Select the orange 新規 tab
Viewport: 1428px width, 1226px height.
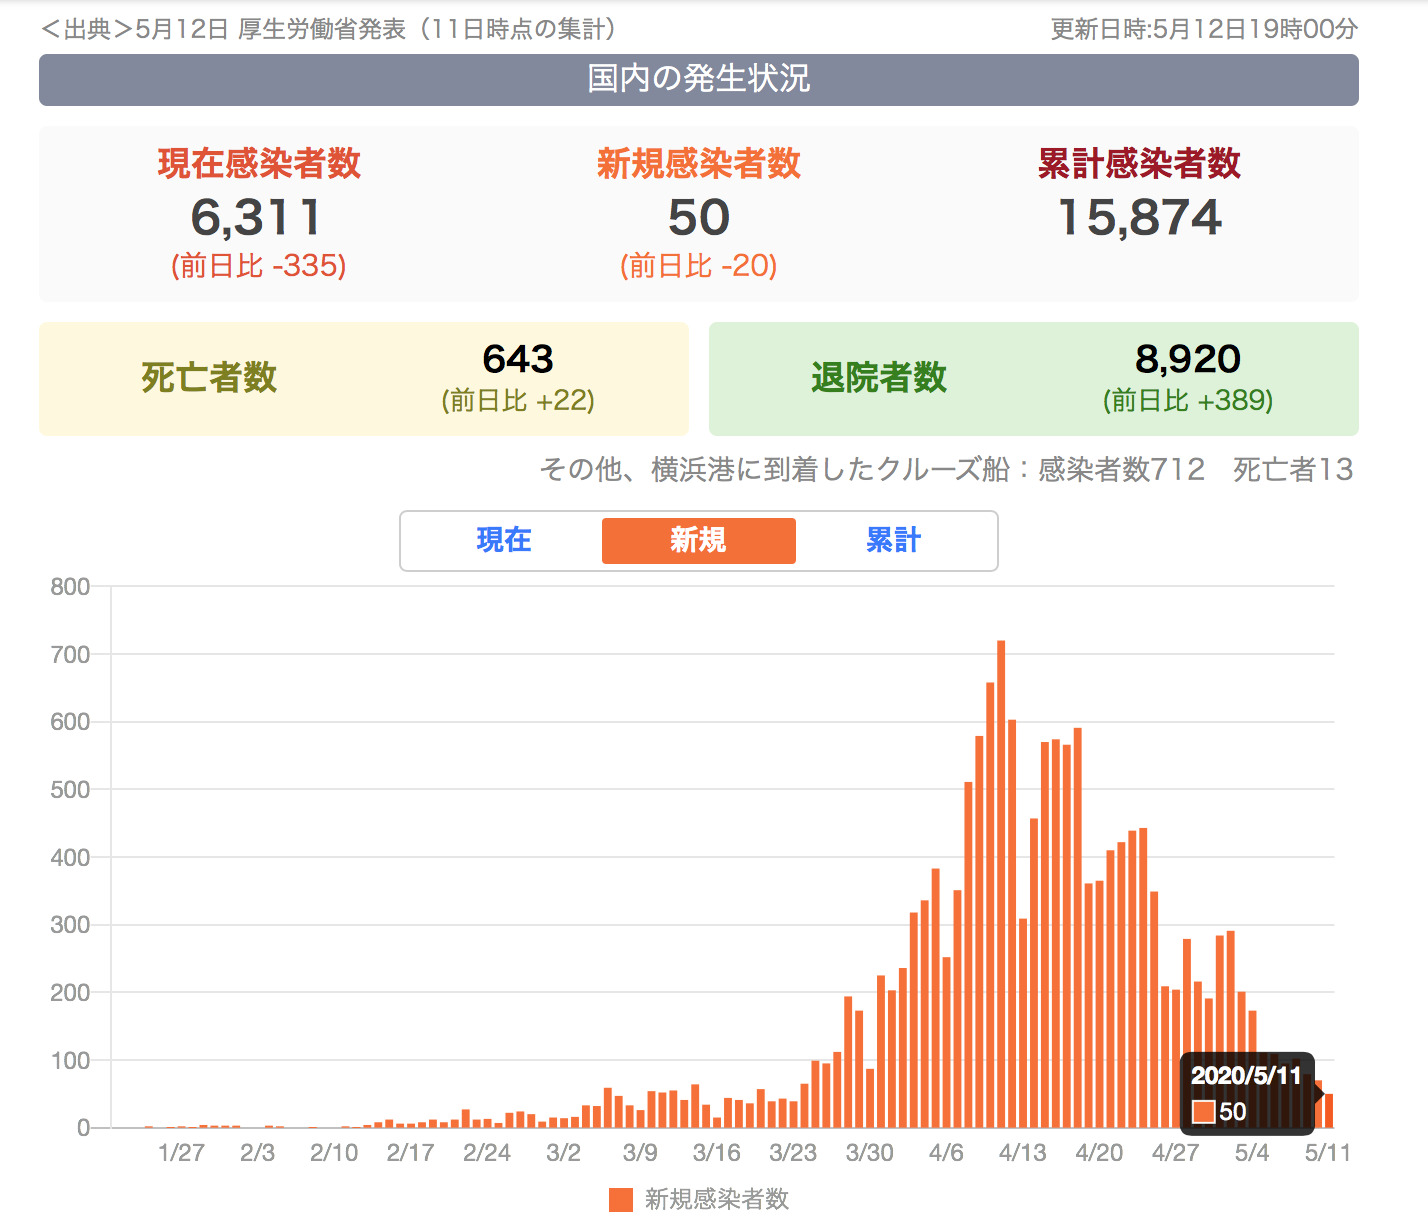click(x=698, y=540)
